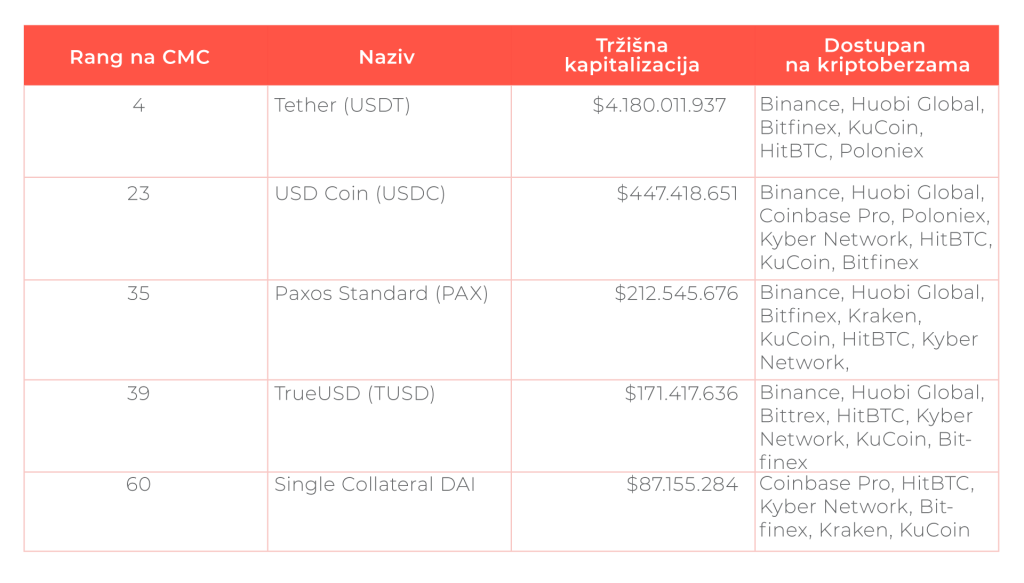Select the Single Collateral DAI cell
Screen dimensions: 1024x583
[x=375, y=485]
